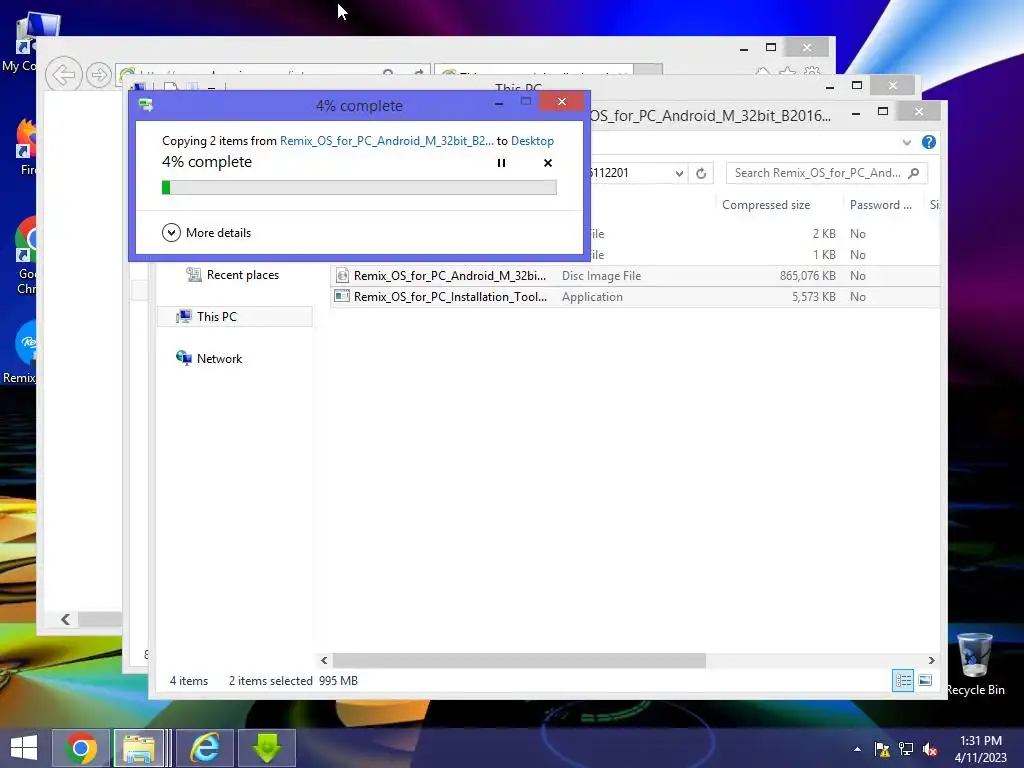
Task: Click 5,573 KB compressed size cell
Action: pyautogui.click(x=813, y=296)
